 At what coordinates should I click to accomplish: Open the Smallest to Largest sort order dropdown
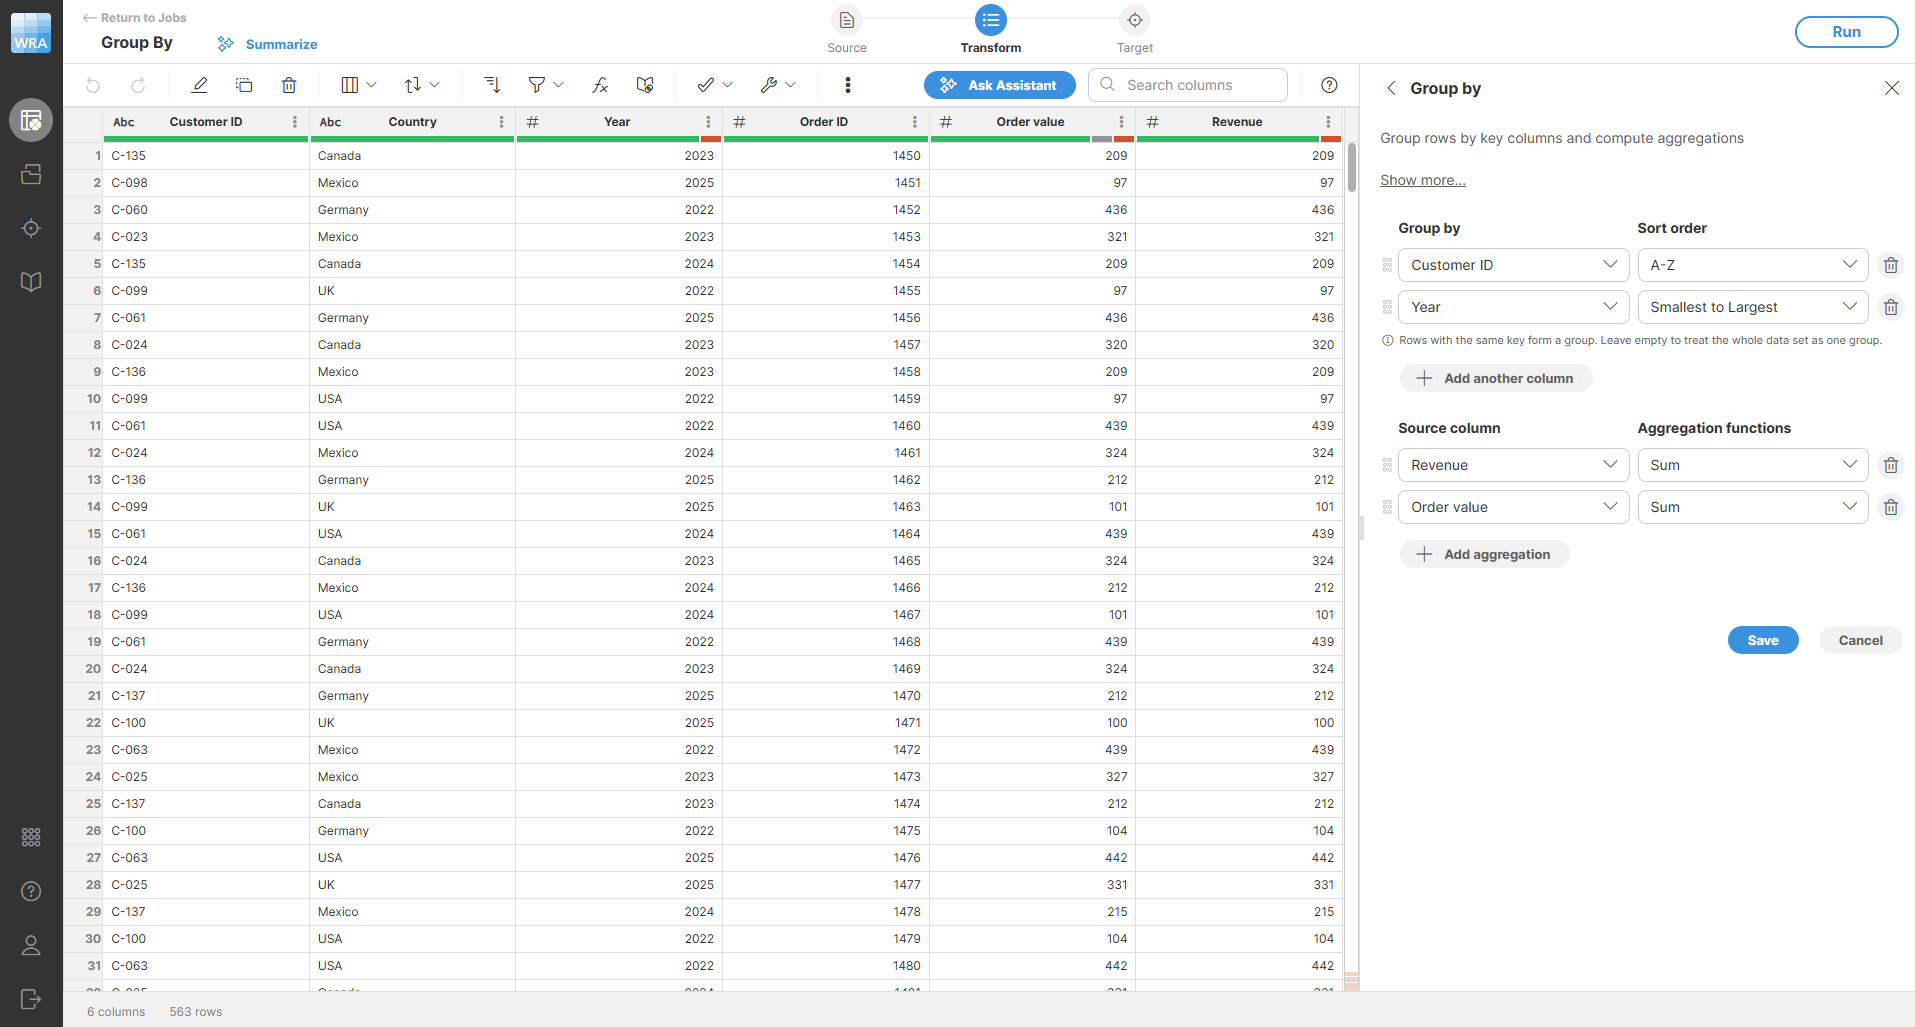click(x=1752, y=306)
